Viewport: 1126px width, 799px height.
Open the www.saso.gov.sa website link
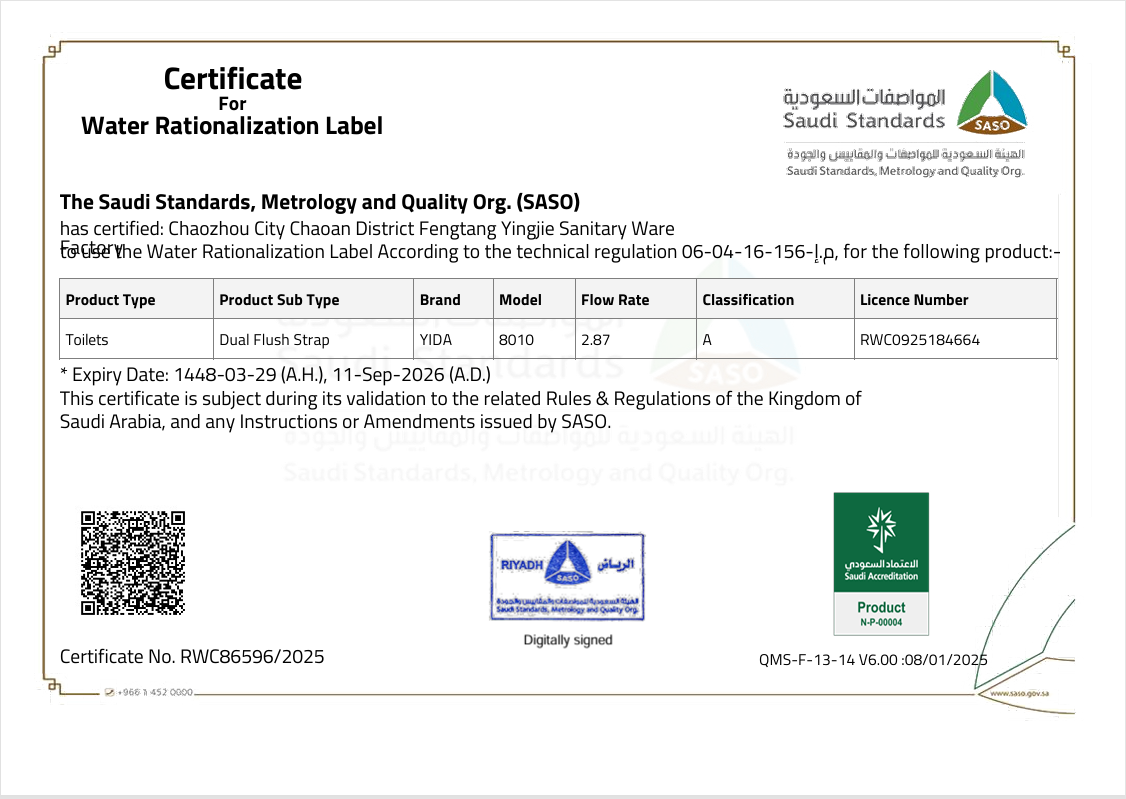click(x=1019, y=693)
